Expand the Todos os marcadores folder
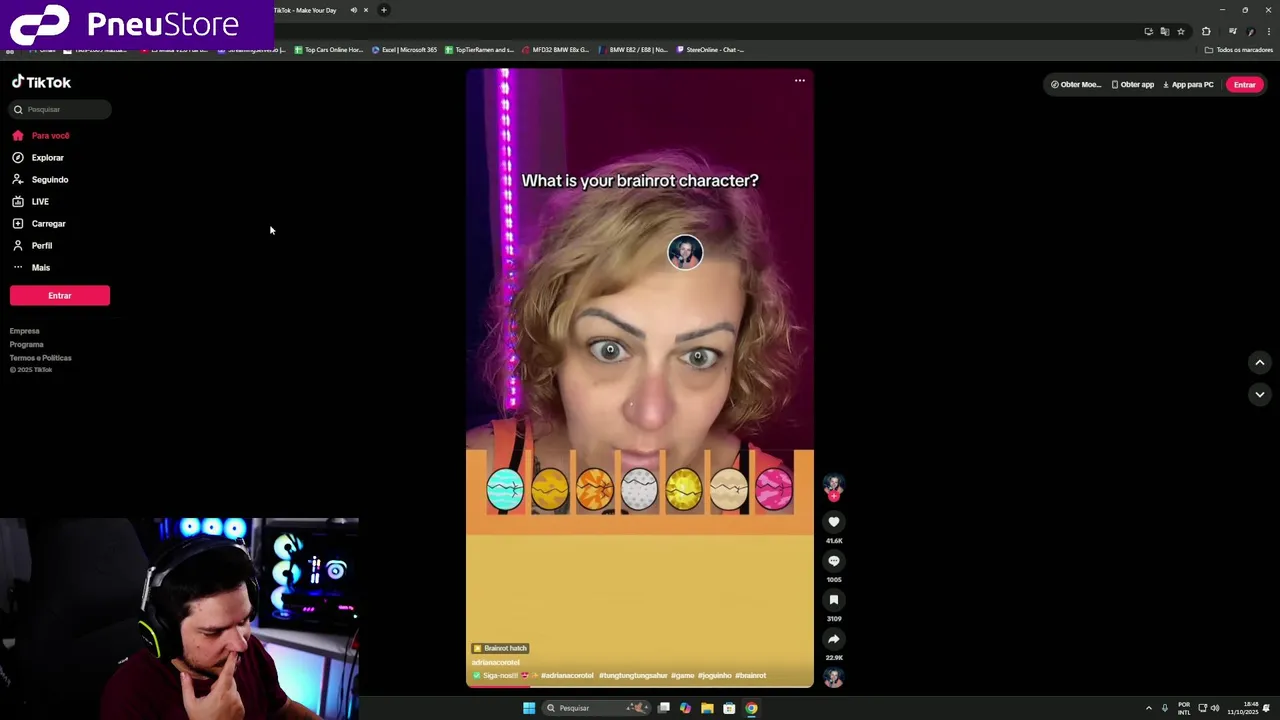This screenshot has width=1280, height=720. 1238,49
